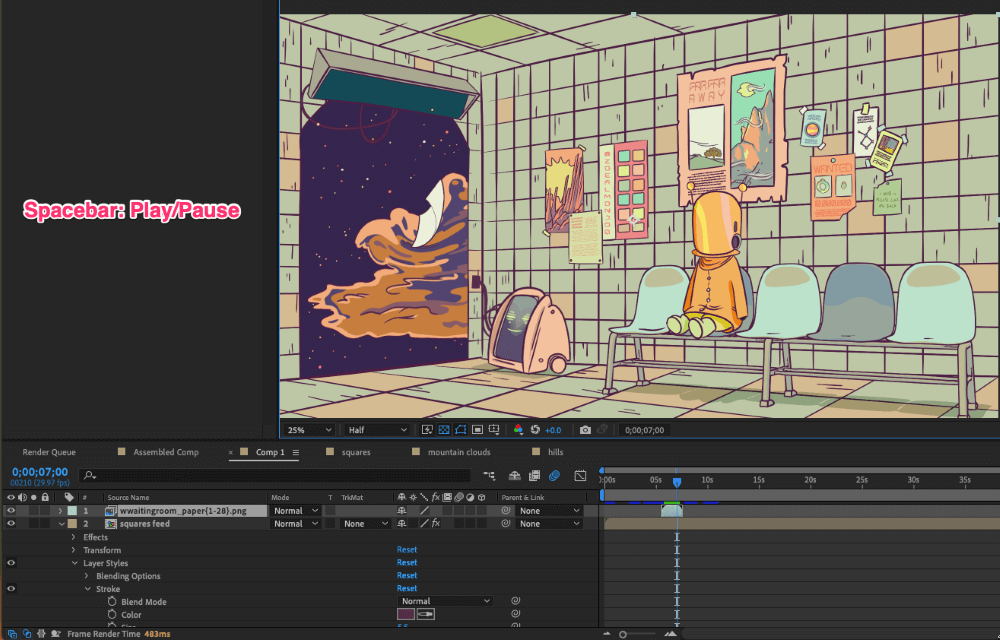The width and height of the screenshot is (1000, 640).
Task: Toggle mask and shape path visibility
Action: (x=460, y=430)
